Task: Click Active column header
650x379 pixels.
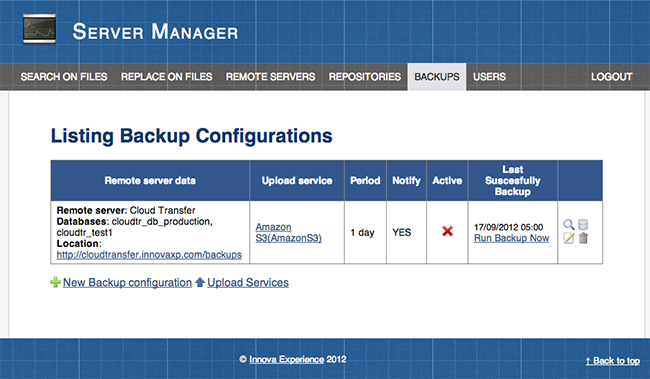Action: click(447, 180)
